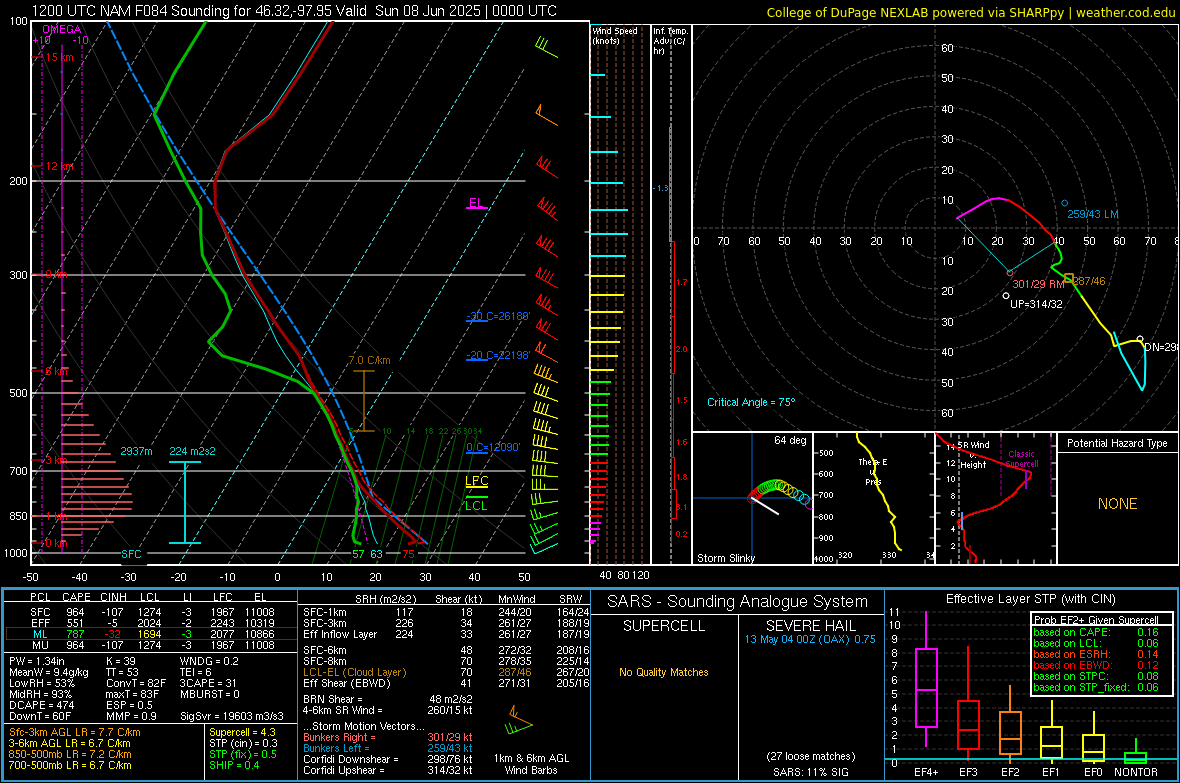The height and width of the screenshot is (783, 1180).
Task: Click the '-30 C=26188'' height label
Action: pyautogui.click(x=498, y=316)
